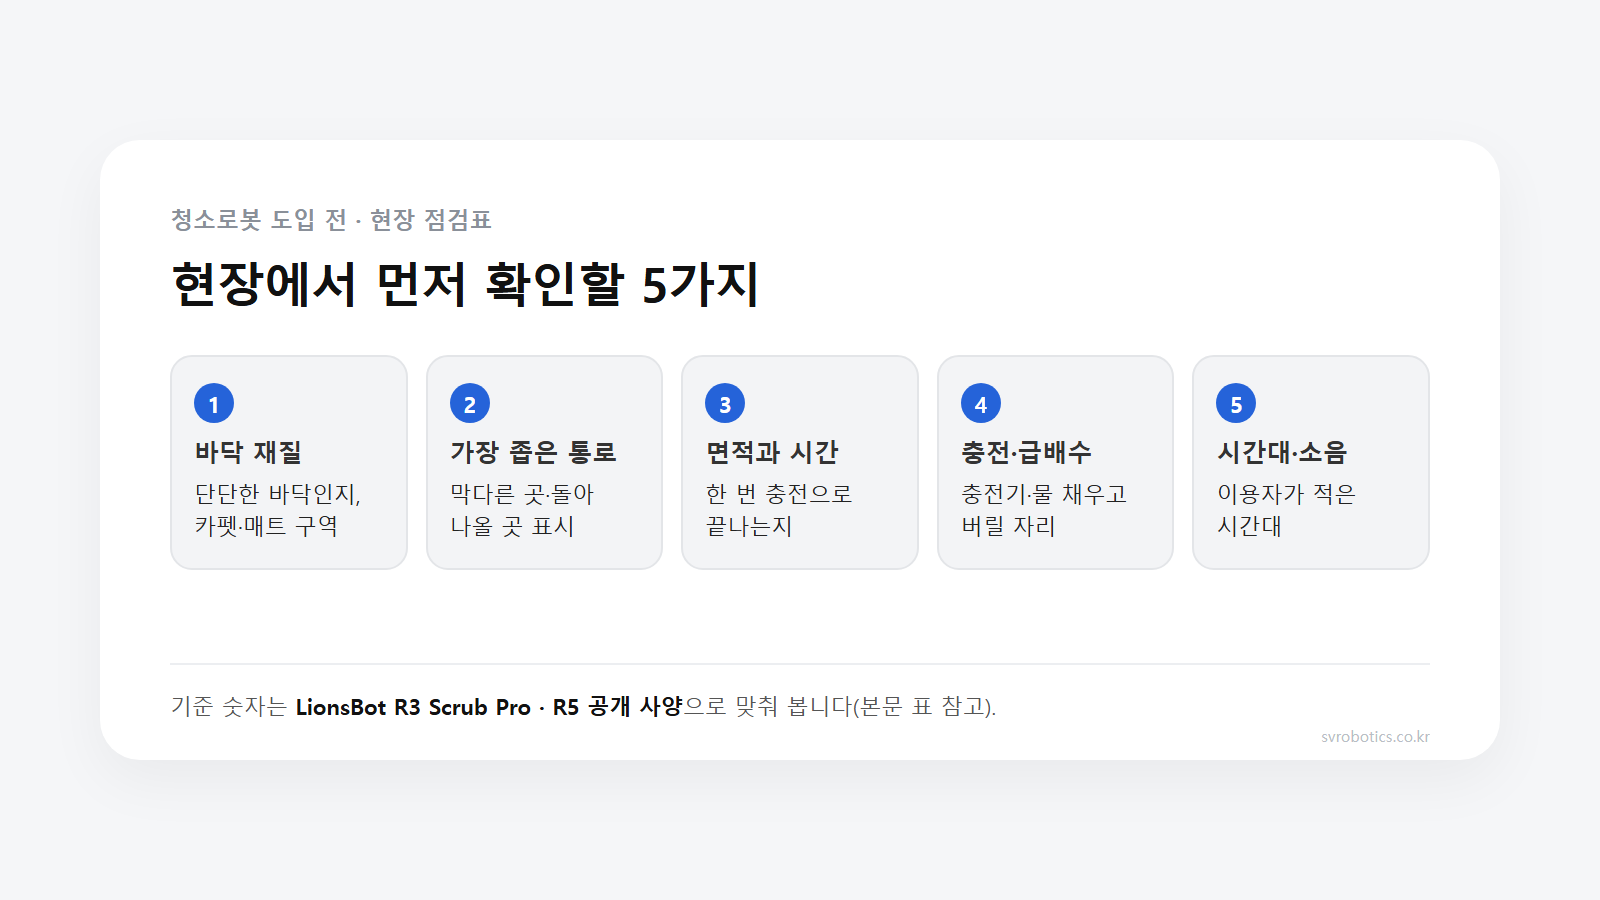Click the number 5 circle badge
The height and width of the screenshot is (900, 1600).
(1236, 404)
